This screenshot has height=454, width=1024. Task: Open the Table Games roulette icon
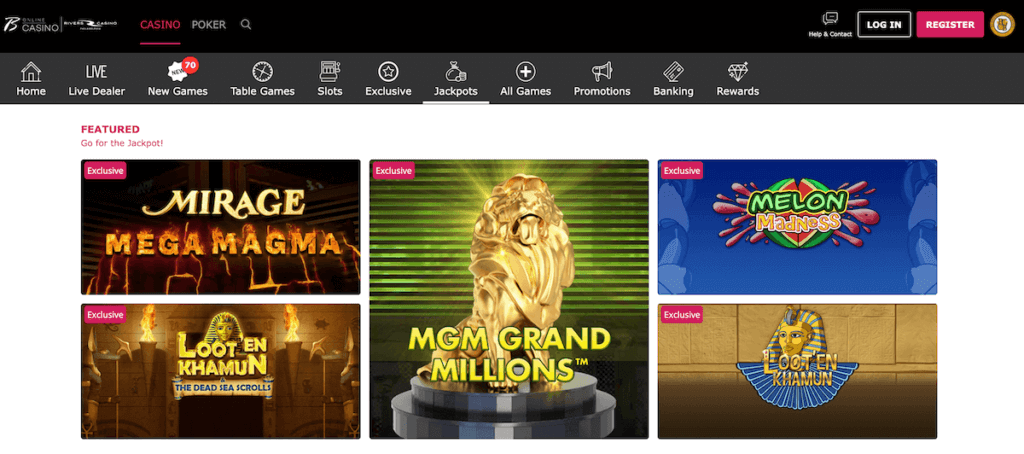click(263, 71)
